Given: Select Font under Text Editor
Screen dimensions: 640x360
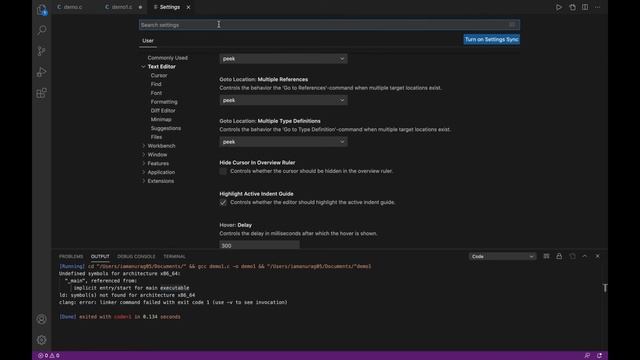Looking at the screenshot, I should [x=156, y=93].
